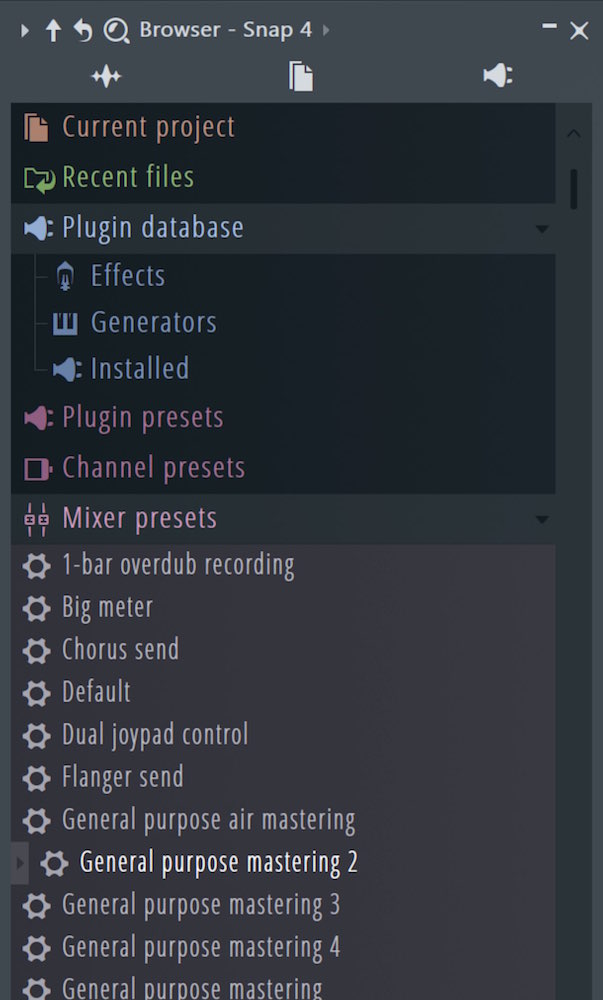Click the Current project folder icon
This screenshot has height=1000, width=603.
(36, 127)
